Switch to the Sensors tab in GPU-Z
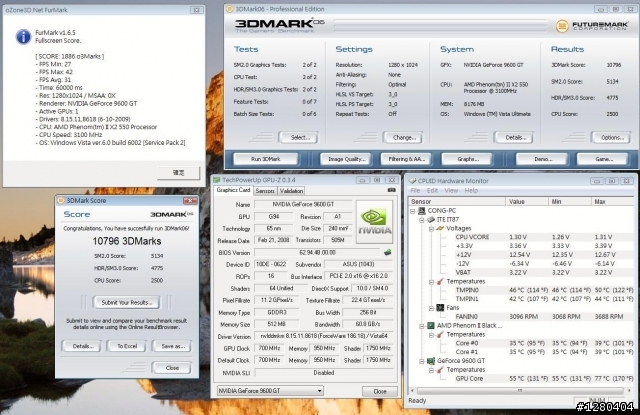 pos(265,191)
